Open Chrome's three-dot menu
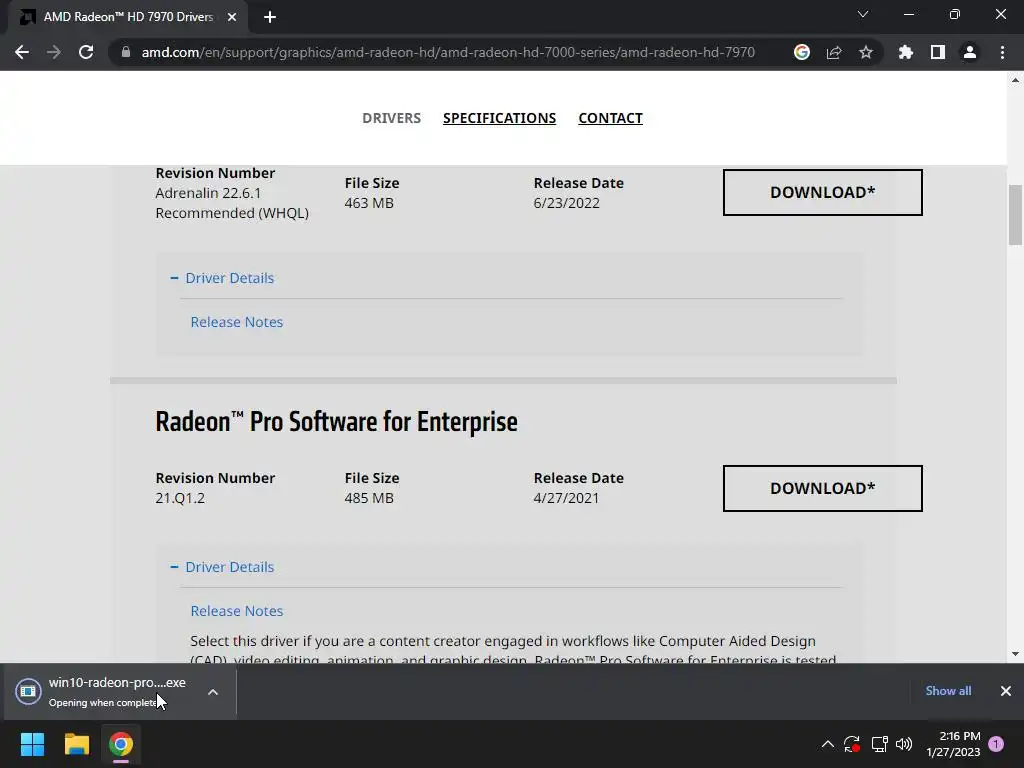This screenshot has height=768, width=1024. tap(1002, 52)
